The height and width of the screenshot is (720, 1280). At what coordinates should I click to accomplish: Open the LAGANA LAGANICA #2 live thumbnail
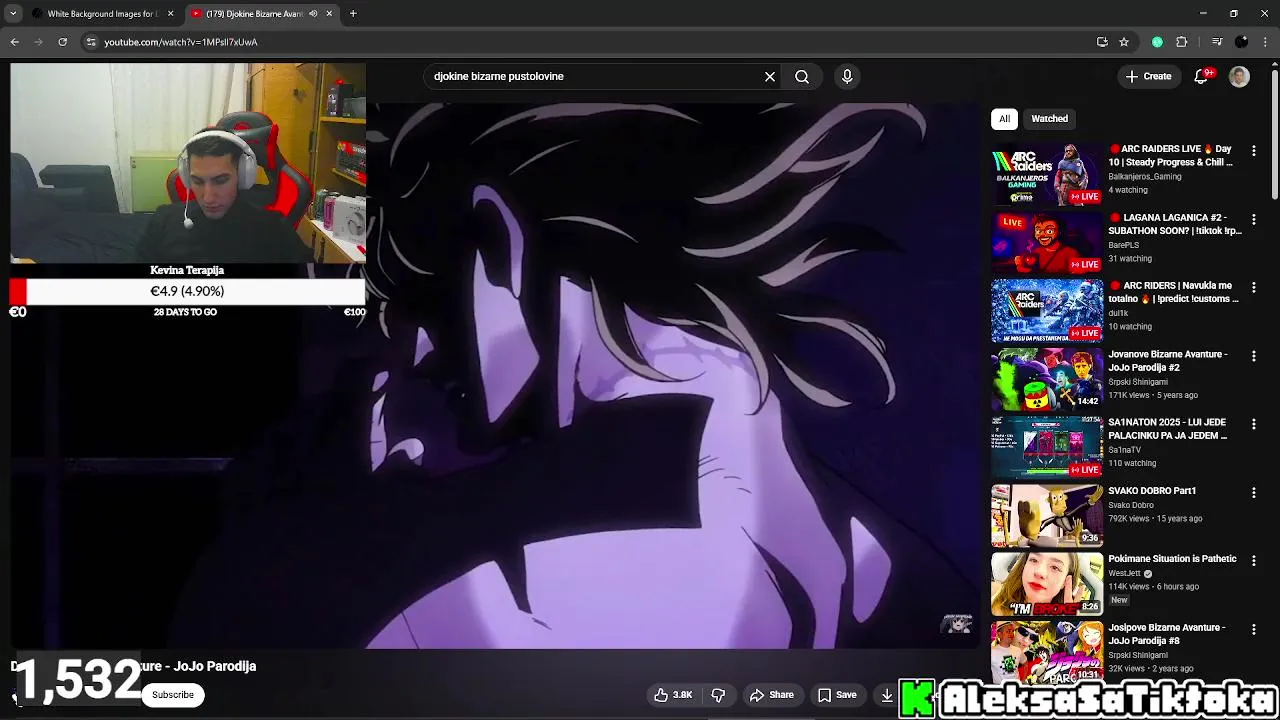point(1047,243)
